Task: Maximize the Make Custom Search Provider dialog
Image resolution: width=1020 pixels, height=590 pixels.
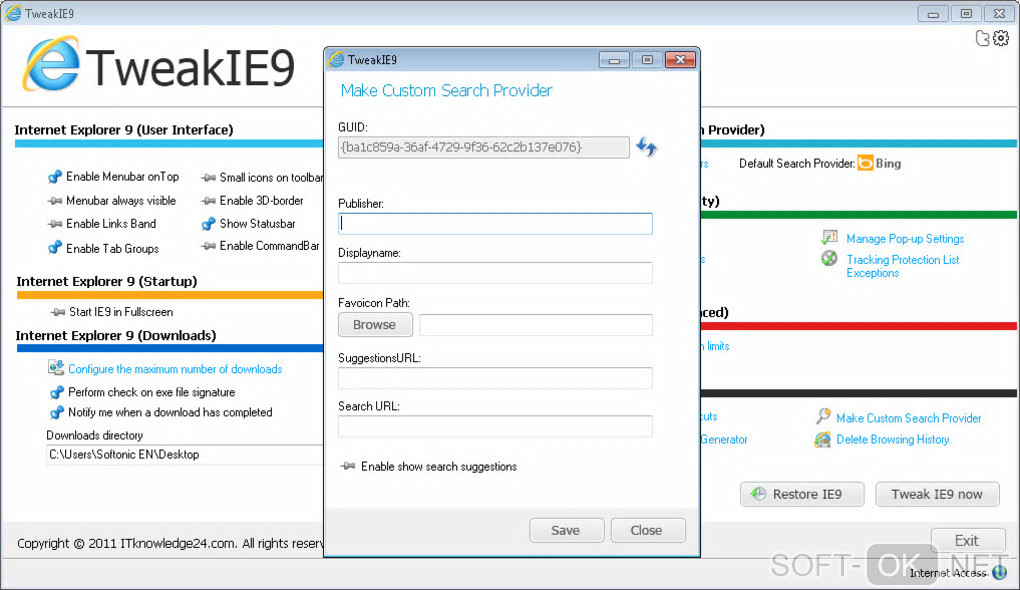Action: pyautogui.click(x=647, y=60)
